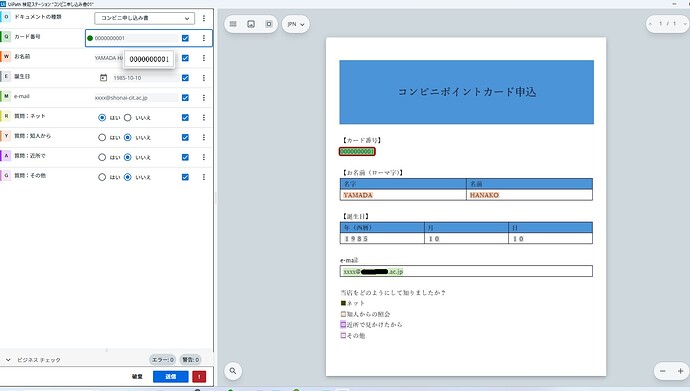Select いいえ for 質問：知人から

[128, 137]
